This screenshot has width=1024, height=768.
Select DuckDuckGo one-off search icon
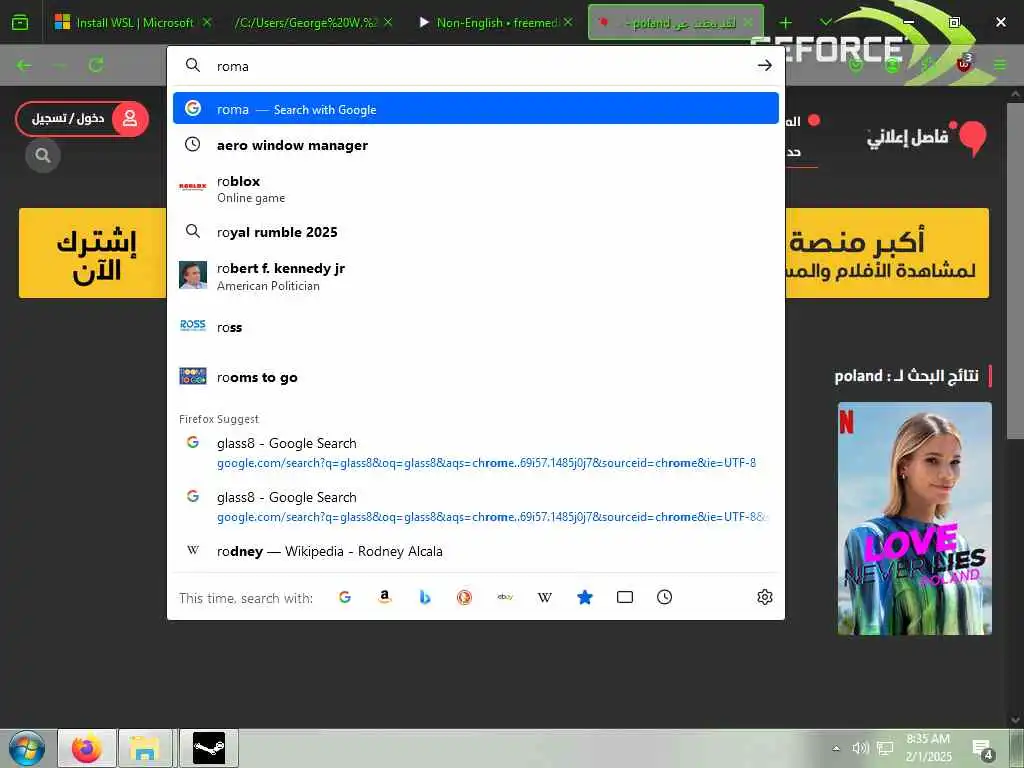click(x=464, y=597)
